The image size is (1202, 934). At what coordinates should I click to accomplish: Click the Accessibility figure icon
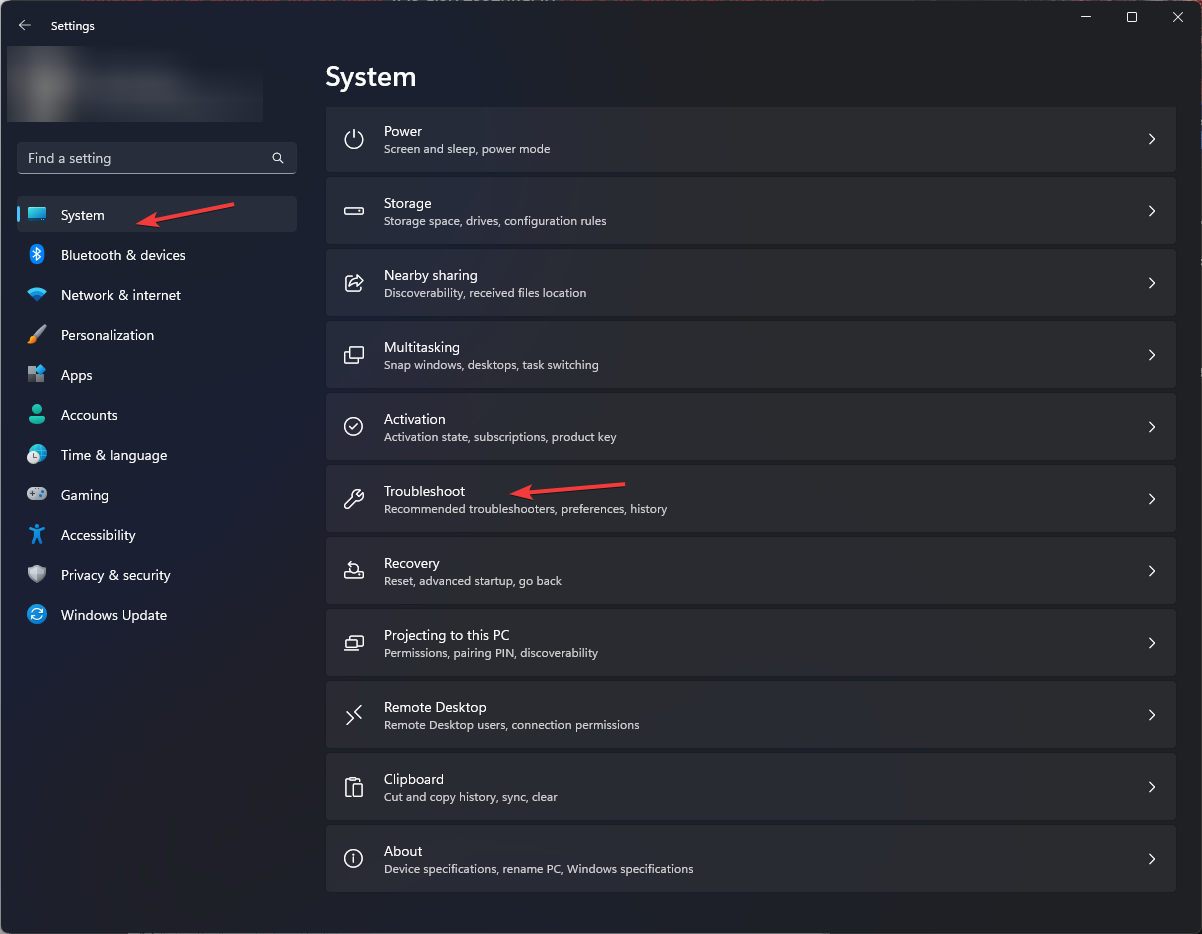[37, 535]
